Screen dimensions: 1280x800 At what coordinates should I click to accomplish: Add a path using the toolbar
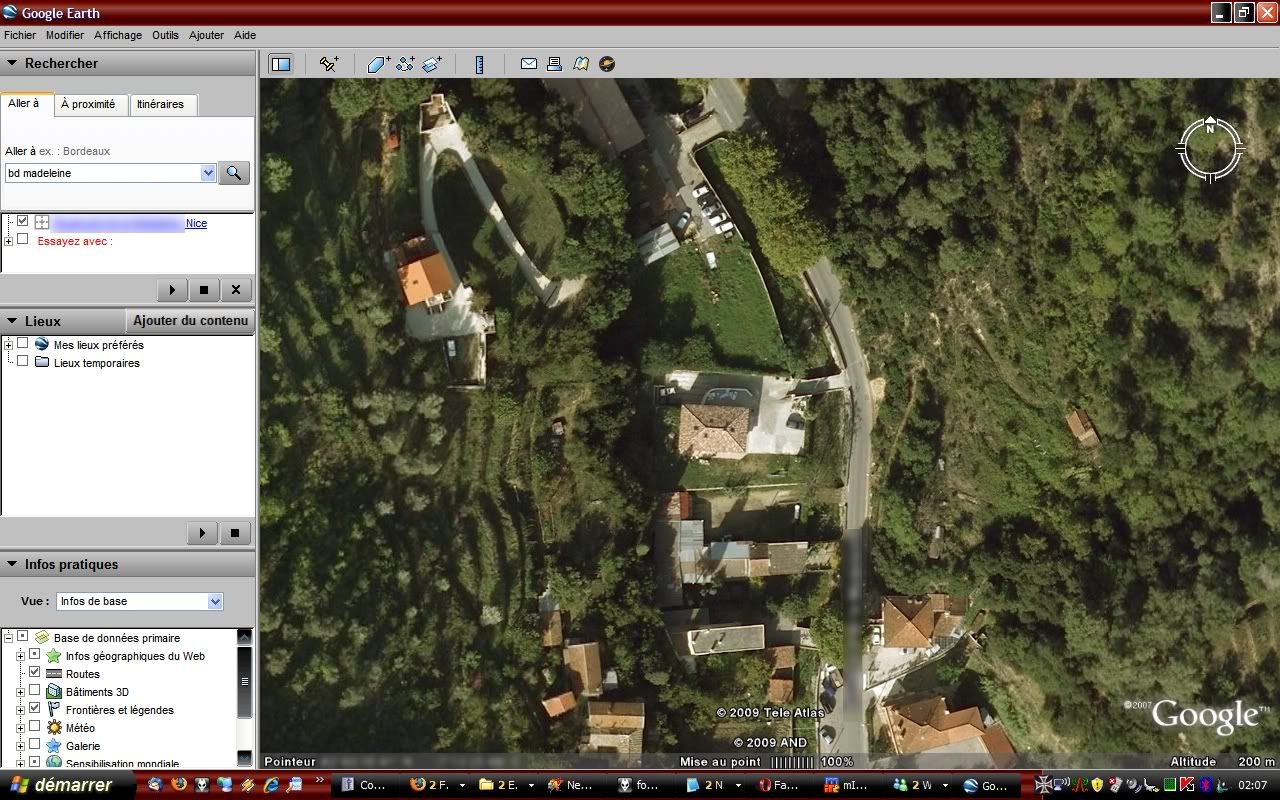pyautogui.click(x=405, y=64)
